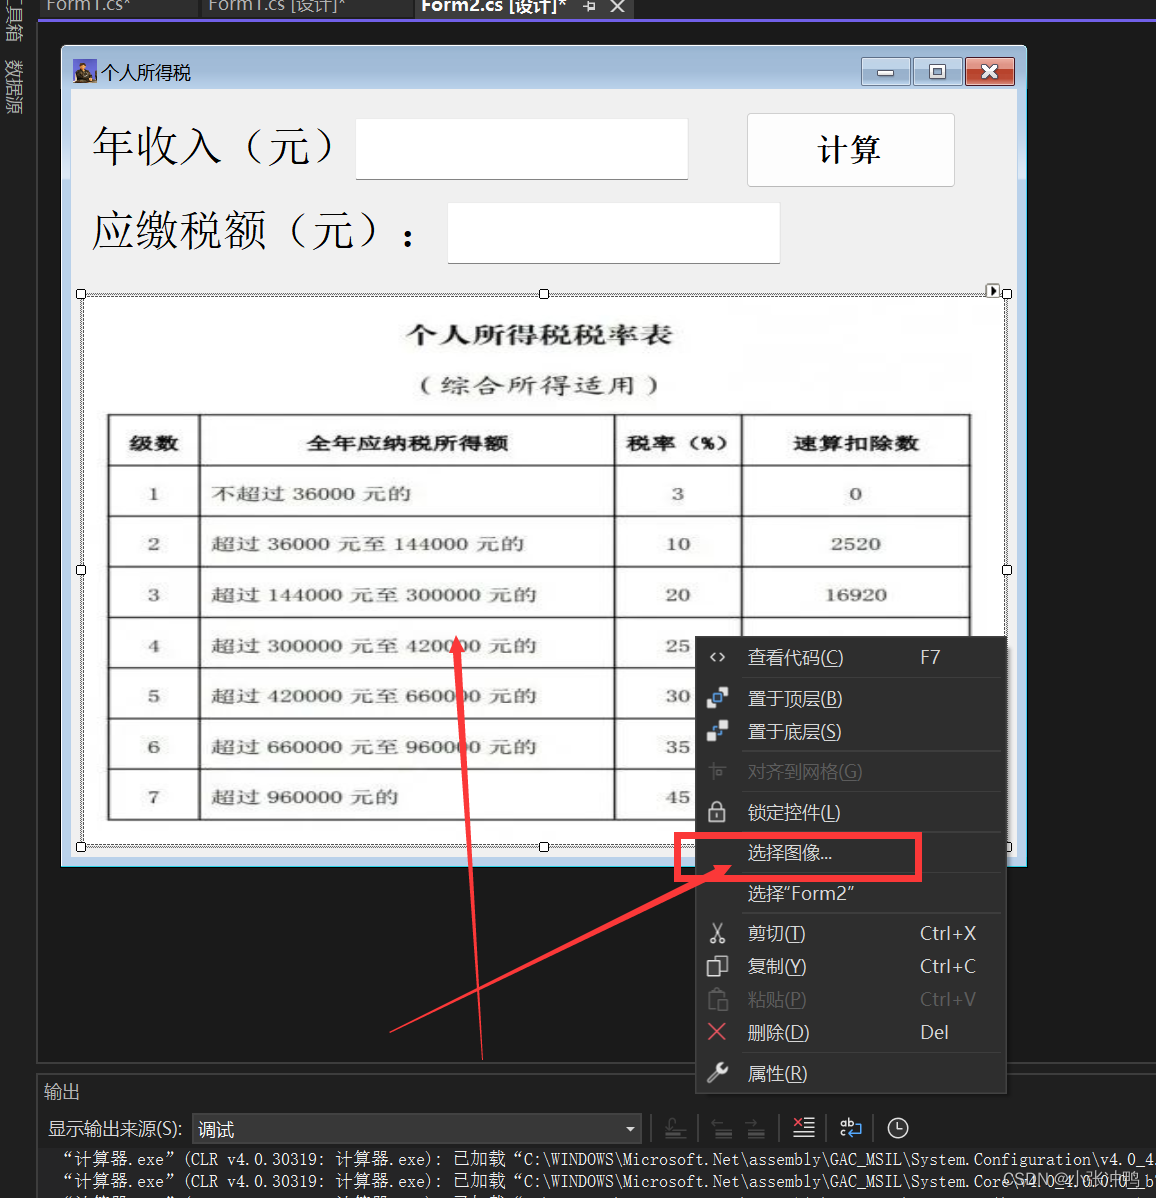The height and width of the screenshot is (1198, 1156).
Task: Choose 置于底层 (Send to Back)
Action: (850, 732)
